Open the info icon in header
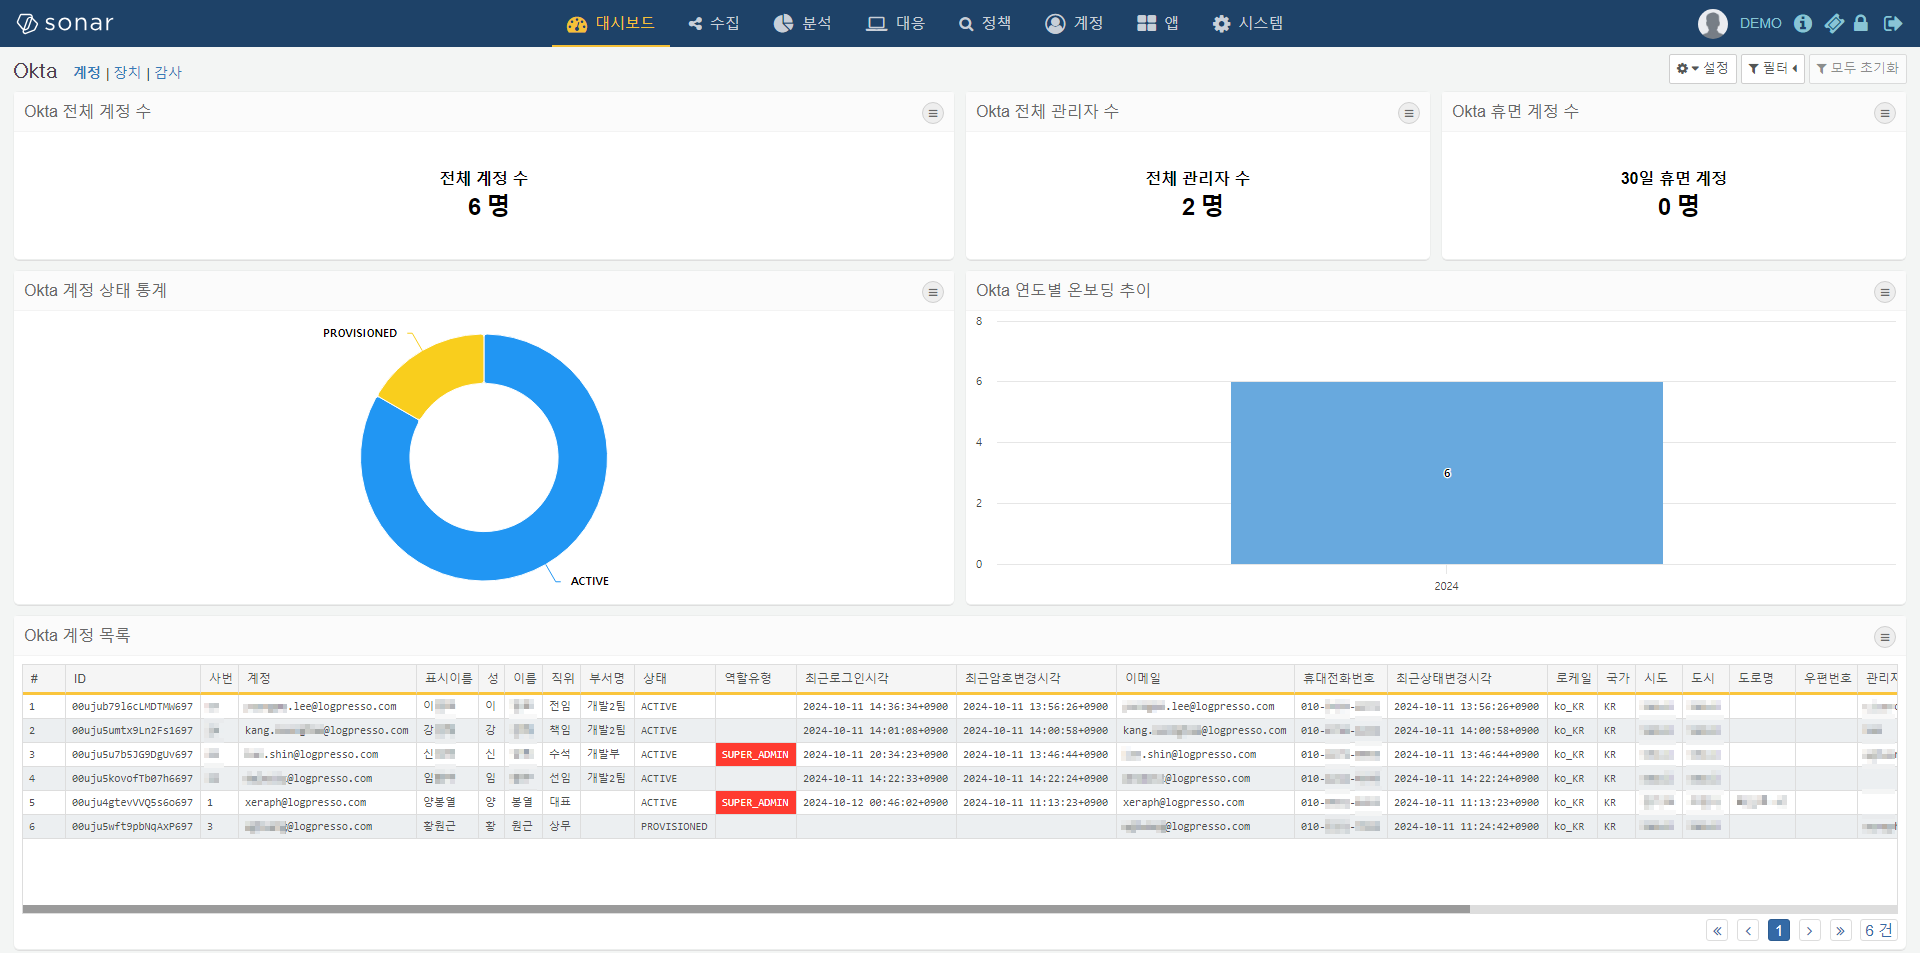Screen dimensions: 1920x953 1803,23
